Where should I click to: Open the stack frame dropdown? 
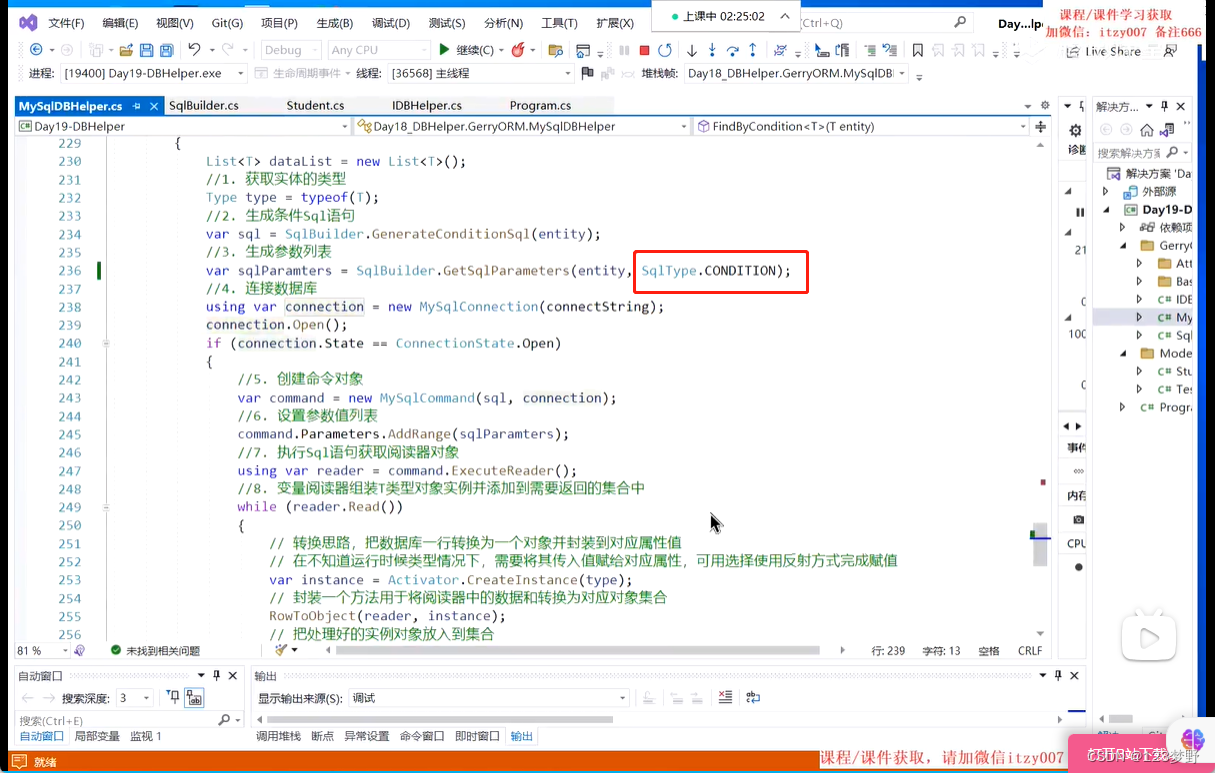[x=796, y=73]
